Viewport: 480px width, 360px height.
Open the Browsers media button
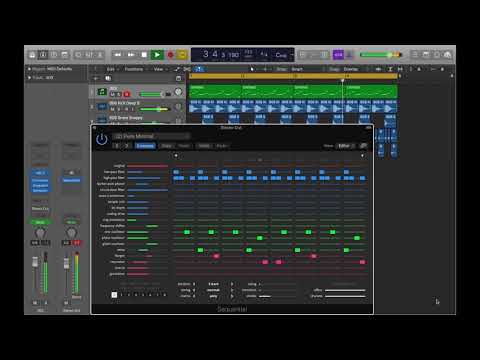pyautogui.click(x=447, y=55)
